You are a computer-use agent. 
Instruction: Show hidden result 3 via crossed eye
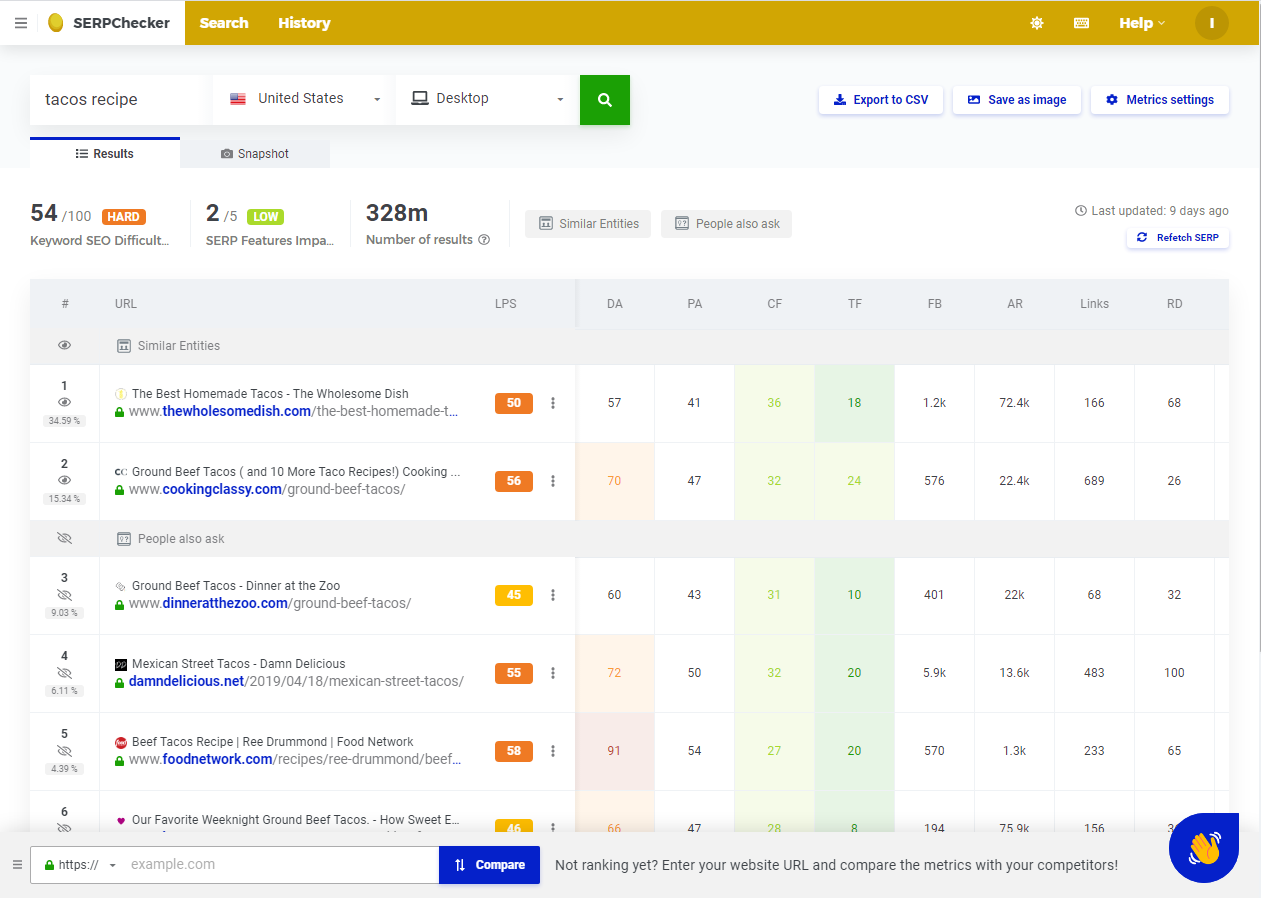65,594
